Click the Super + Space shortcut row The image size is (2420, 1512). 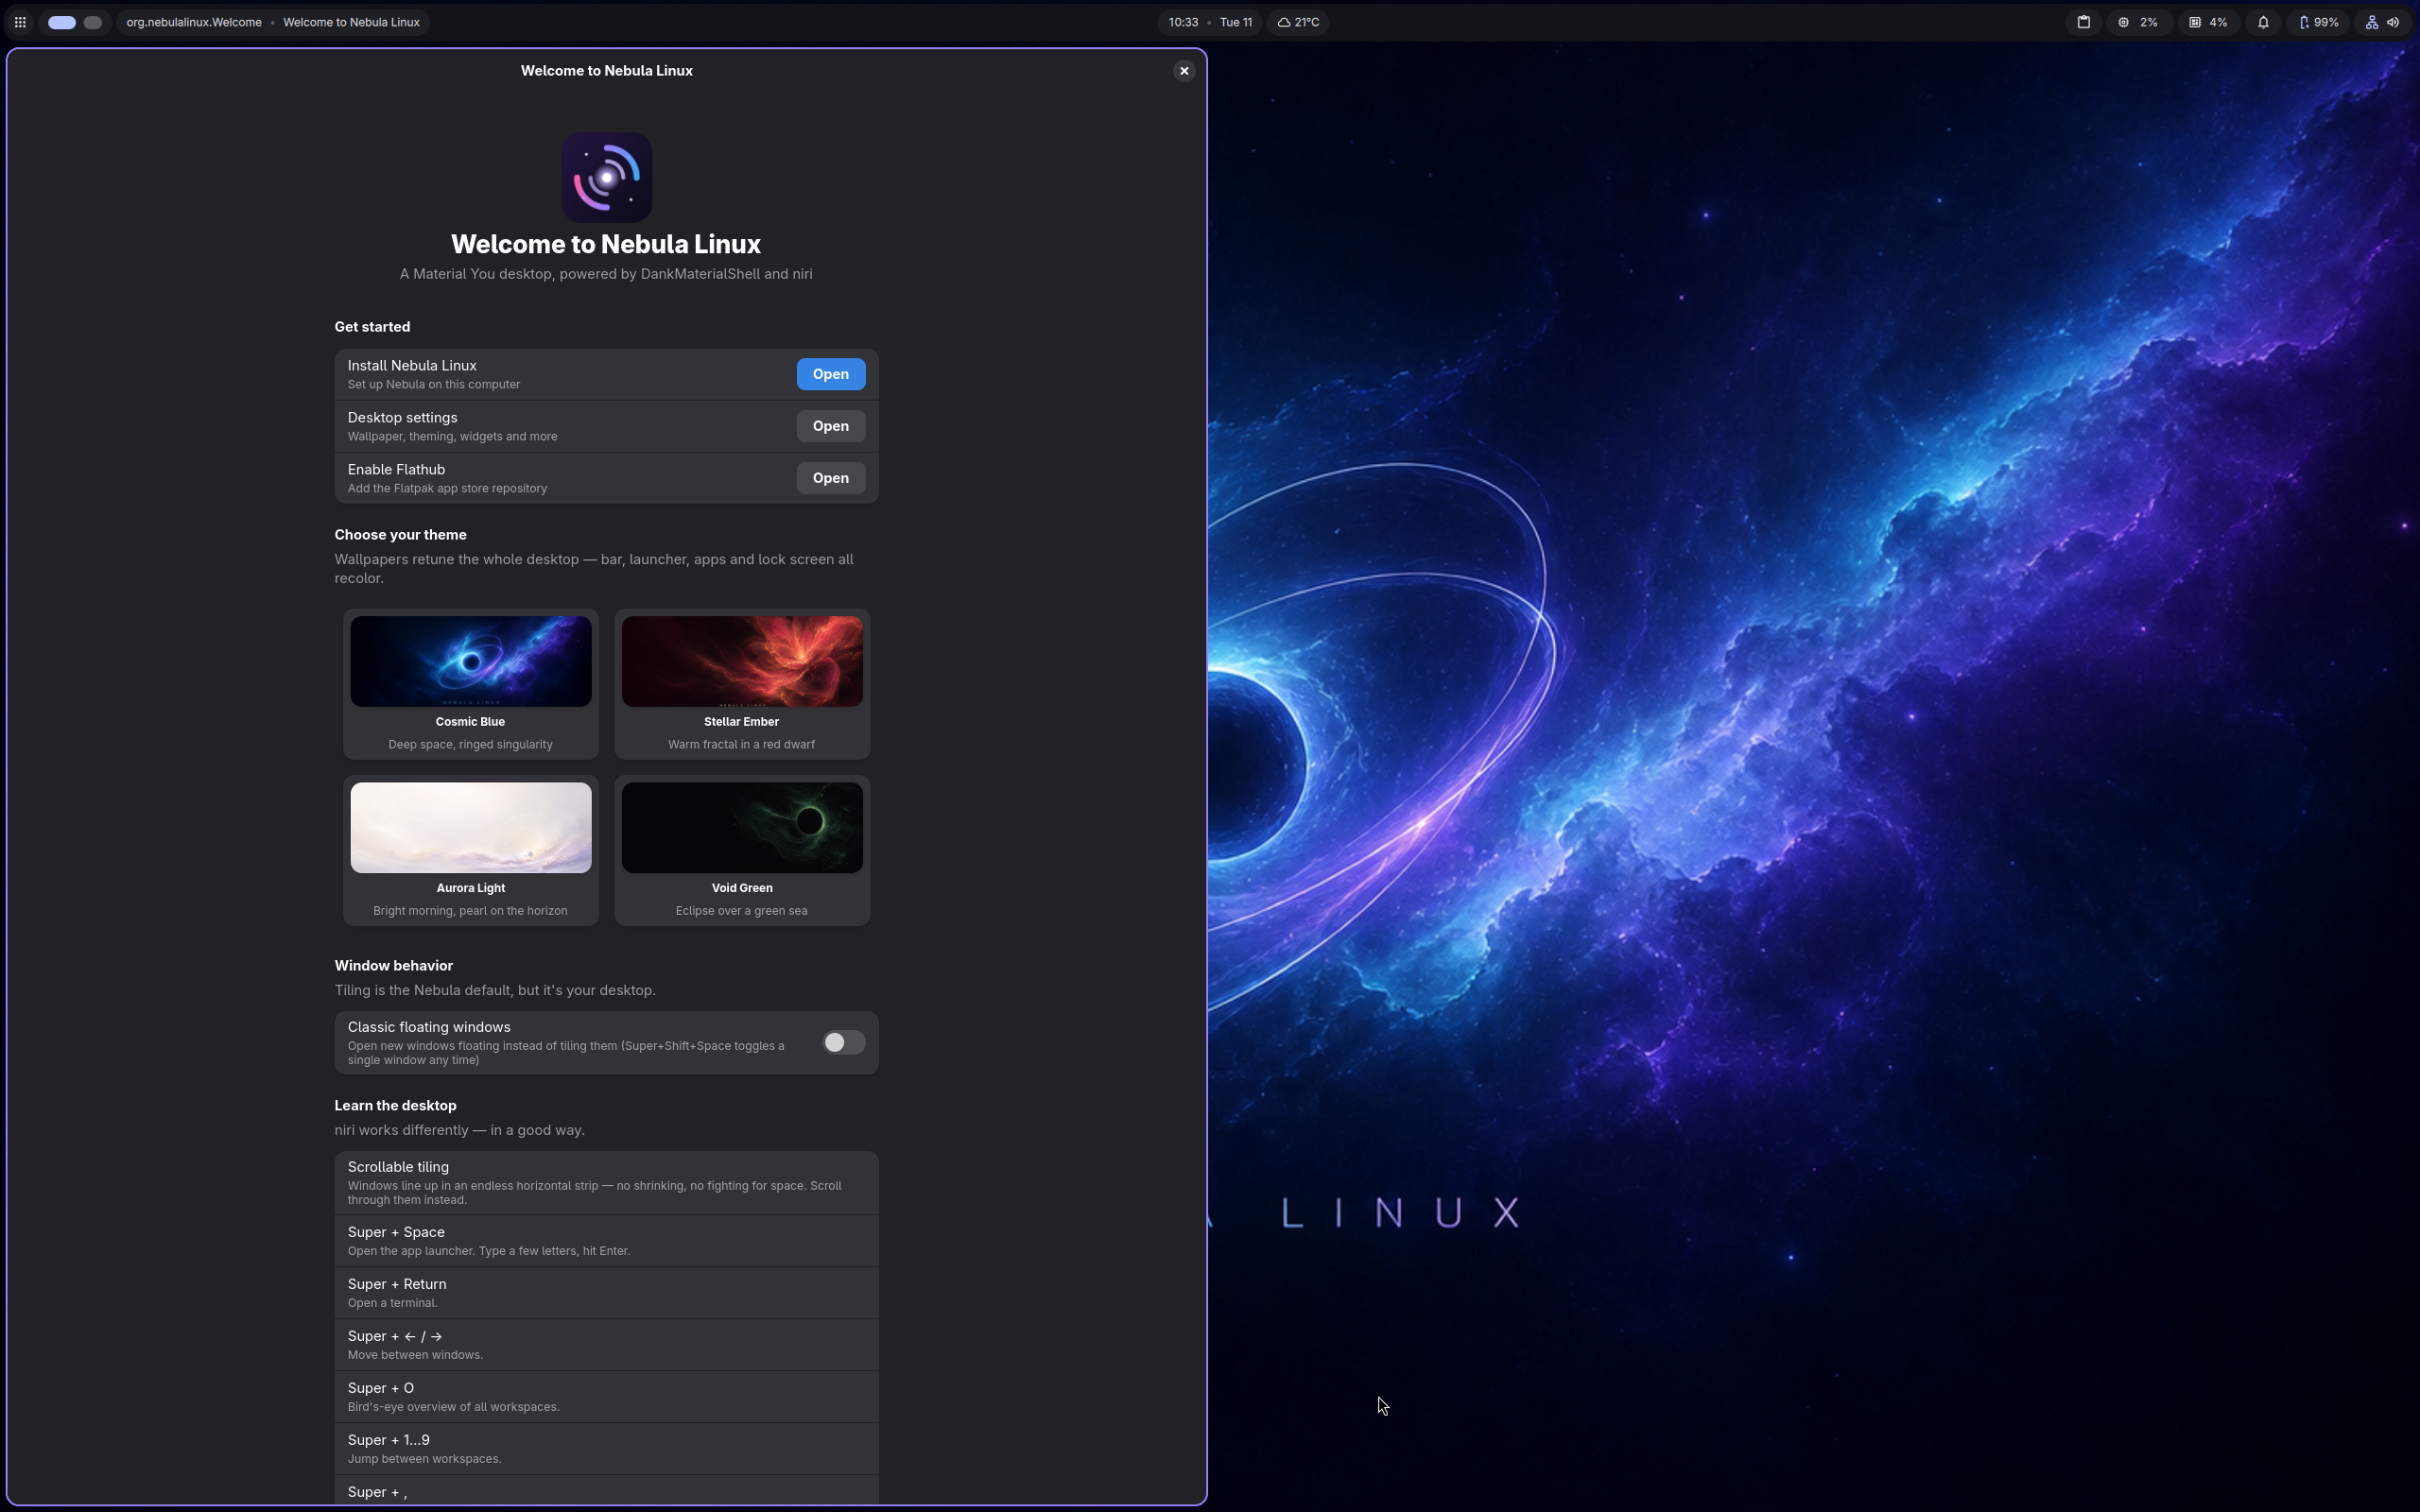coord(606,1241)
